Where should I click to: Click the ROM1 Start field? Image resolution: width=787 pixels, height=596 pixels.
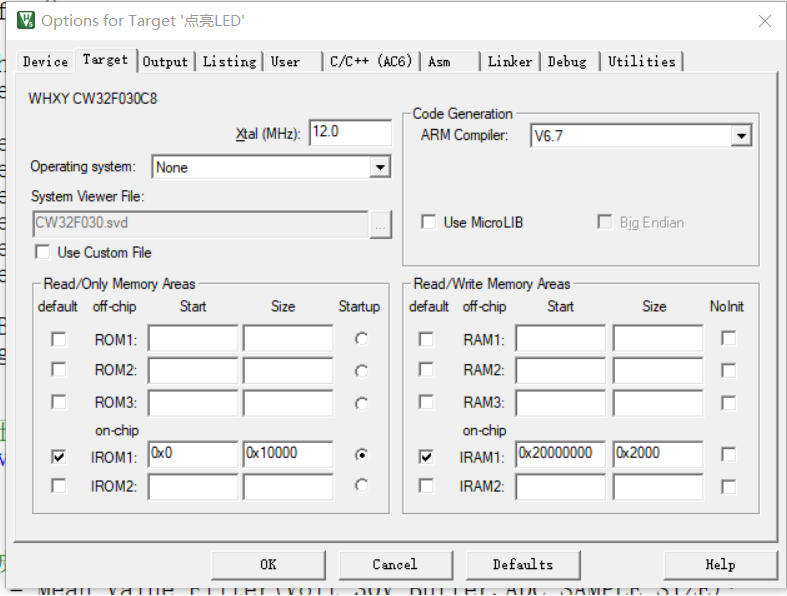click(x=193, y=338)
